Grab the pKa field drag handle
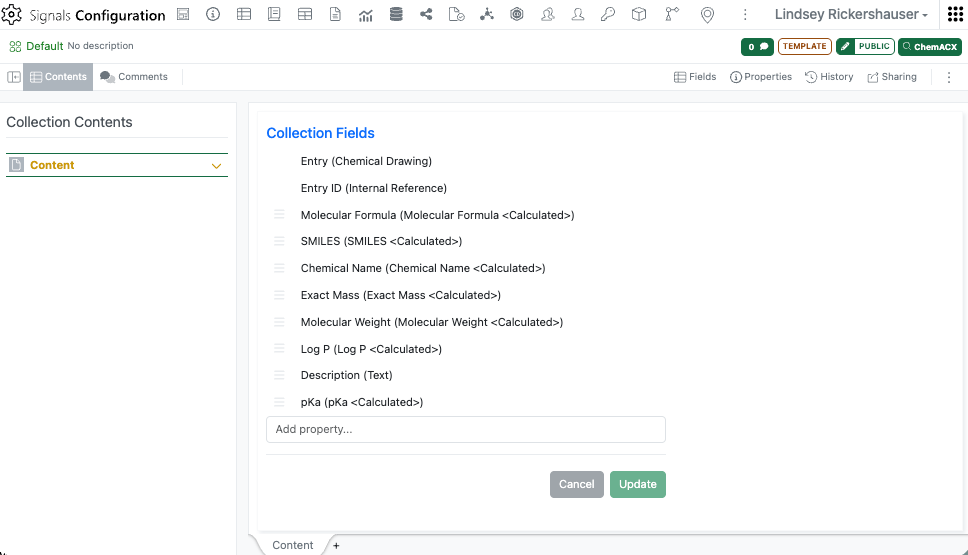 coord(279,403)
